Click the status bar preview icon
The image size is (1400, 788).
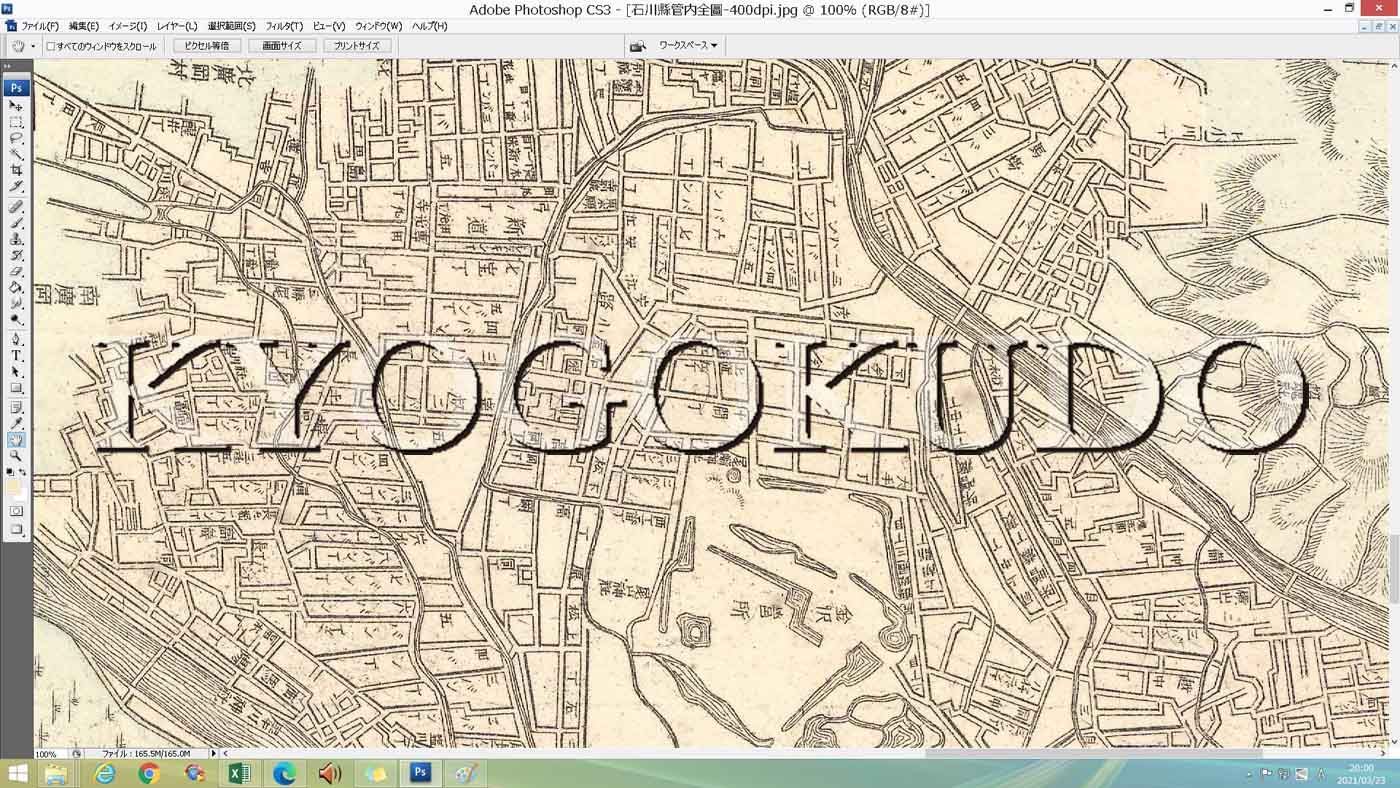[x=77, y=753]
